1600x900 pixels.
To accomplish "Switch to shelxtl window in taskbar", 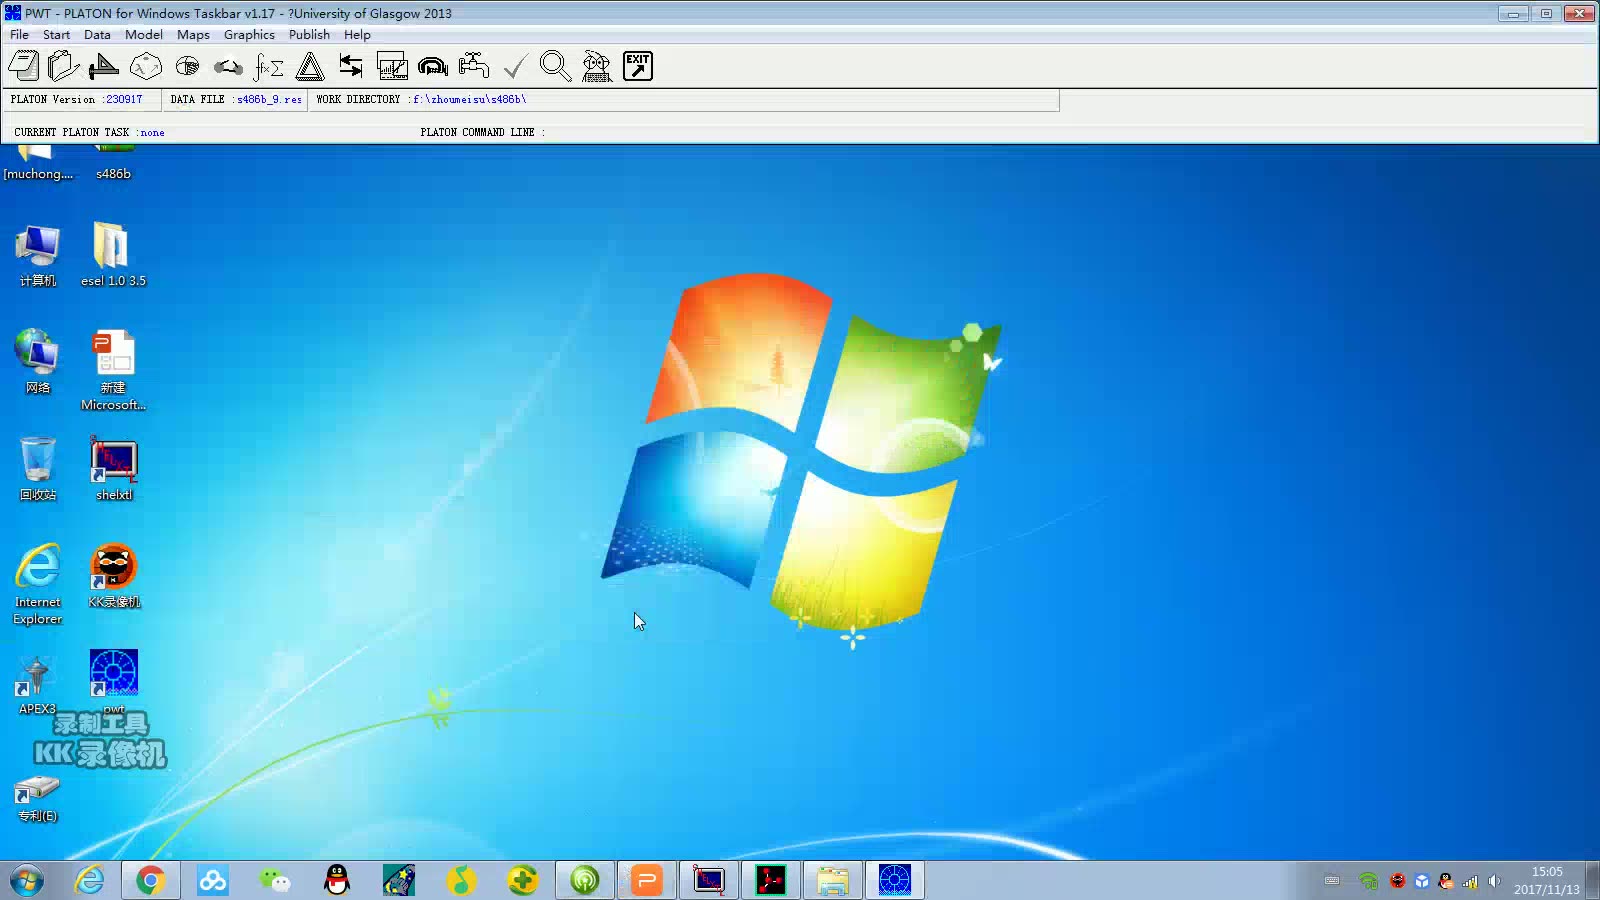I will (x=709, y=880).
